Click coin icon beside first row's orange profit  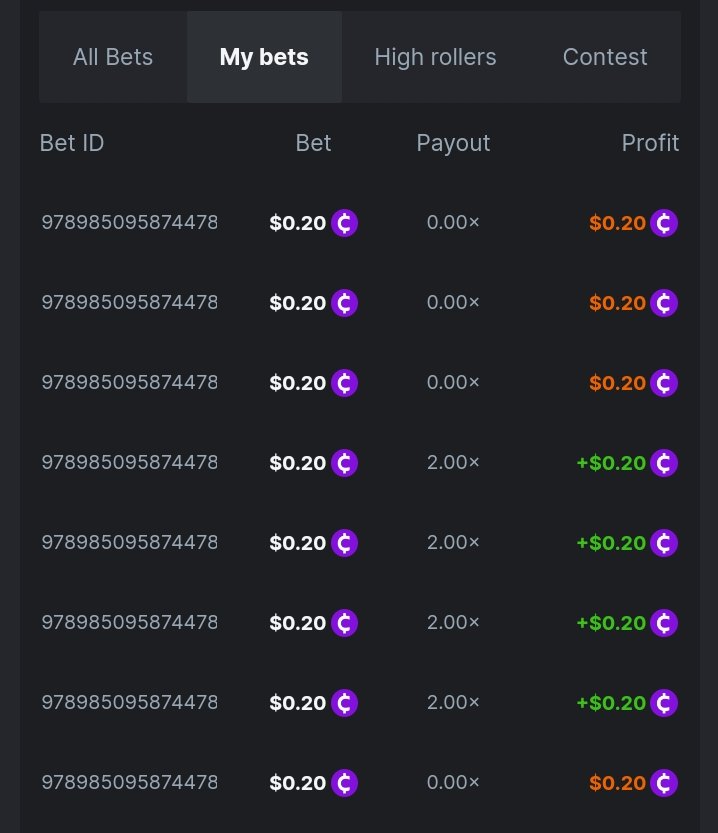coord(664,222)
